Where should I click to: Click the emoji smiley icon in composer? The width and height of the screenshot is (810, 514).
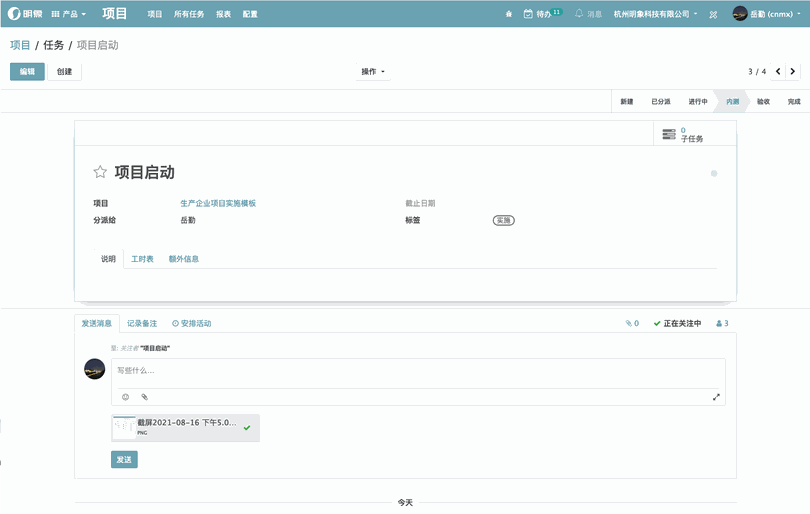click(x=125, y=397)
